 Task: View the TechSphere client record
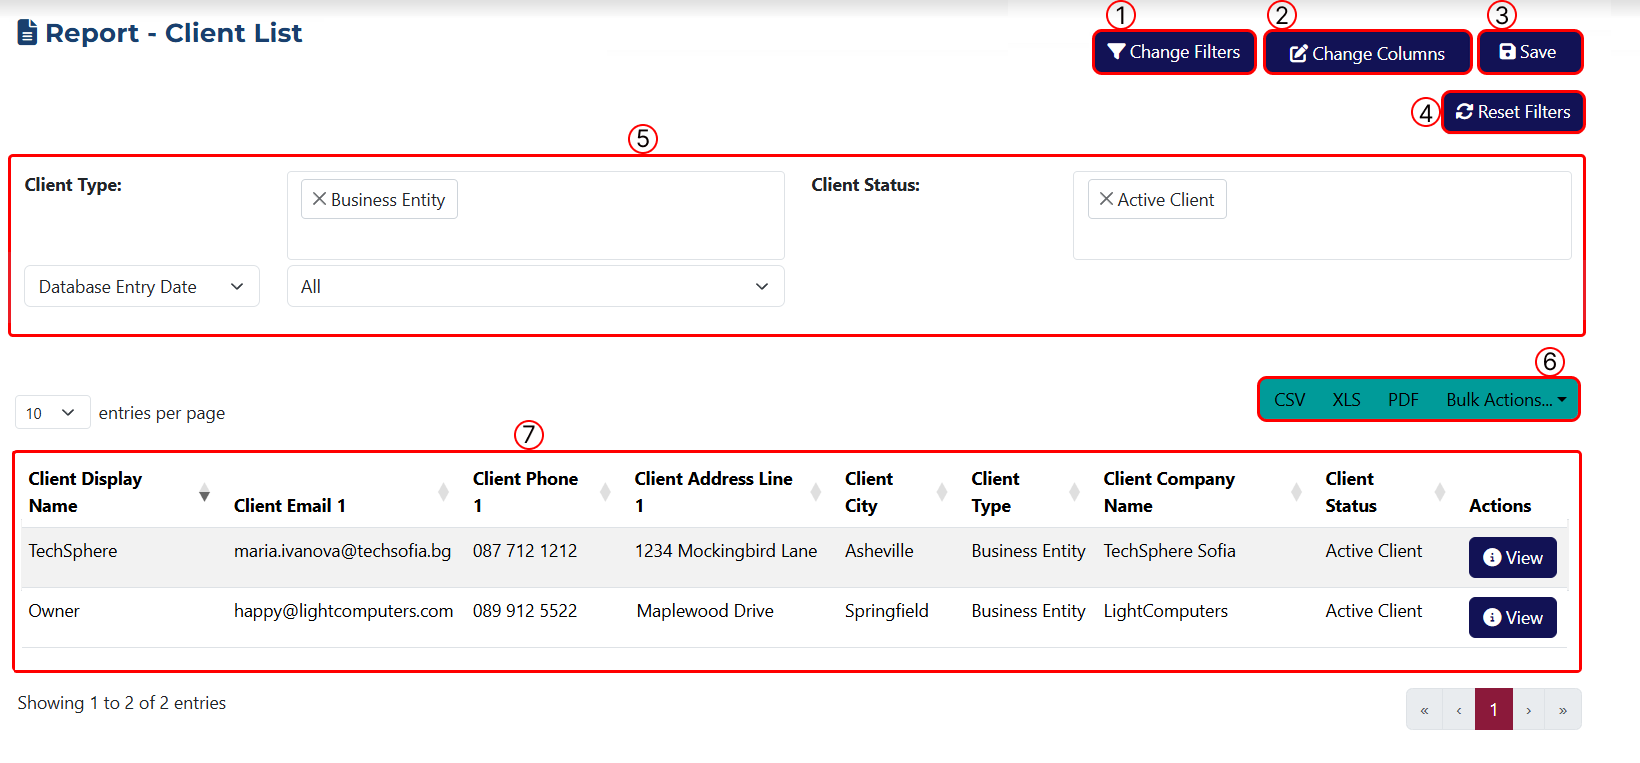1512,558
